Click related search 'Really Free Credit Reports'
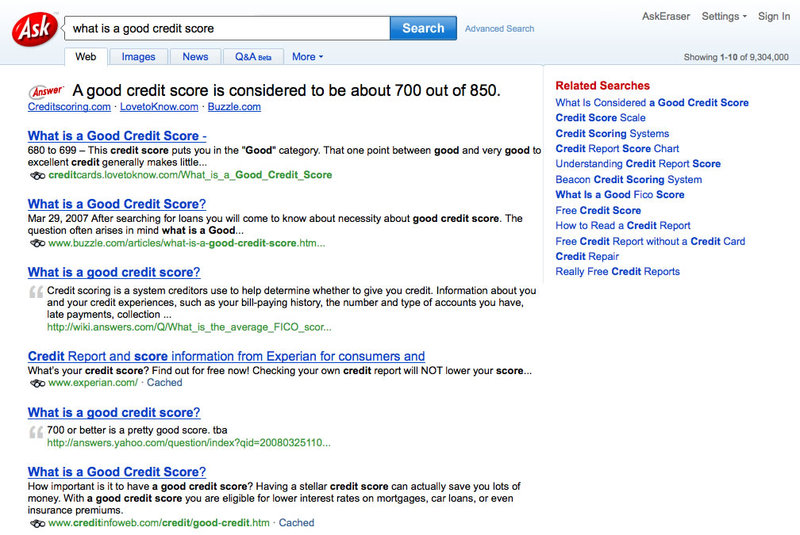 [618, 272]
